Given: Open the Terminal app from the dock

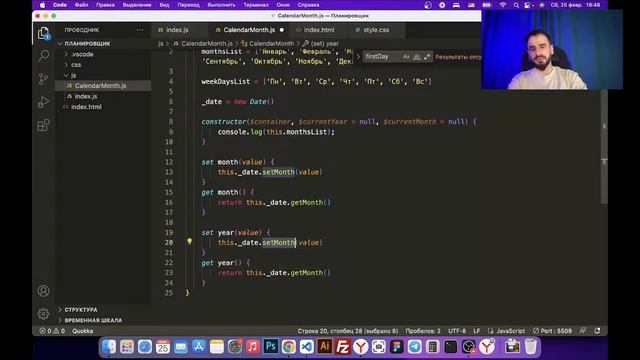Looking at the screenshot, I should 450,347.
